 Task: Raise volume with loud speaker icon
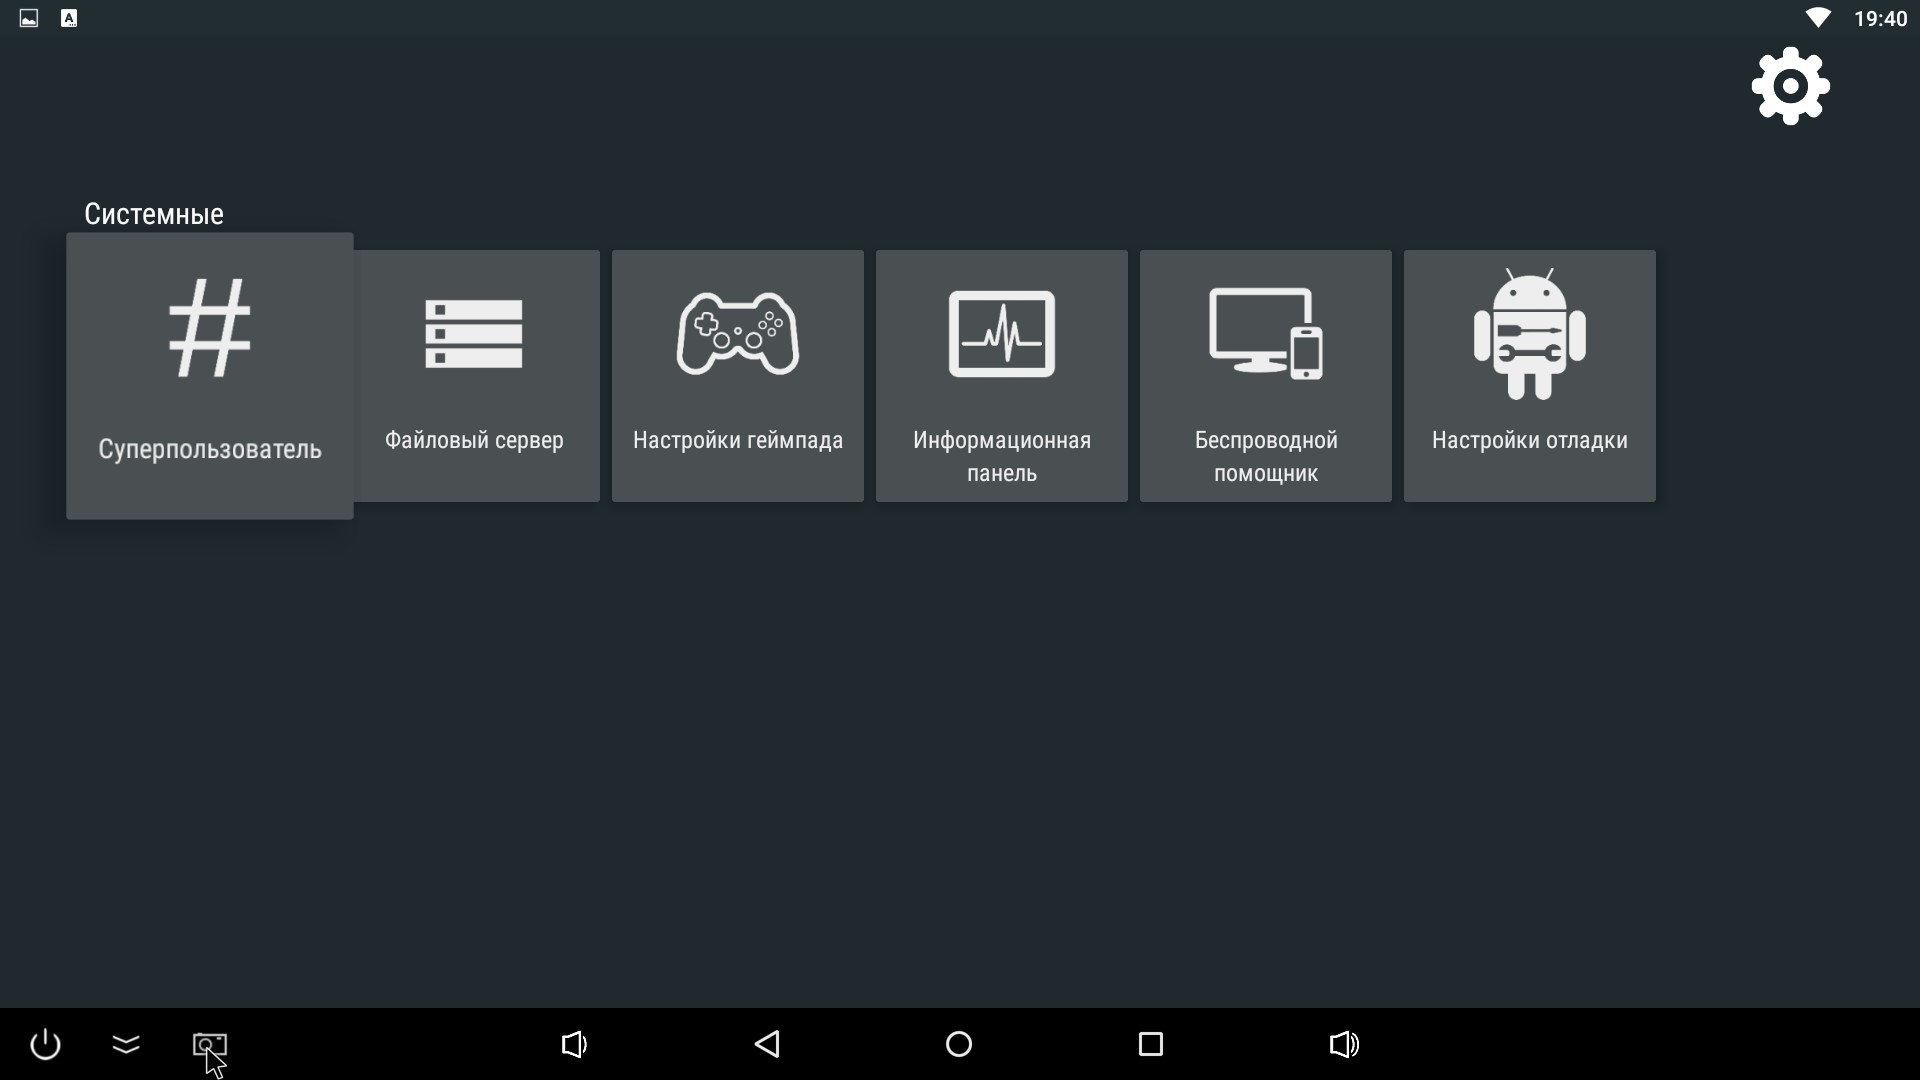click(x=1344, y=1045)
